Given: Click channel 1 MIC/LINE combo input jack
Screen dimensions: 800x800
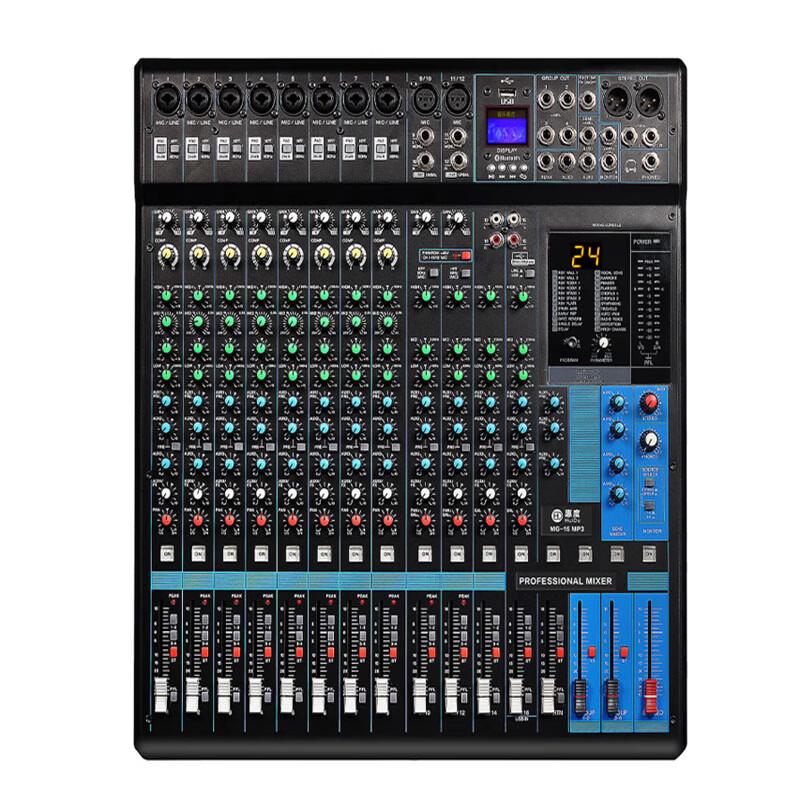Looking at the screenshot, I should click(167, 102).
